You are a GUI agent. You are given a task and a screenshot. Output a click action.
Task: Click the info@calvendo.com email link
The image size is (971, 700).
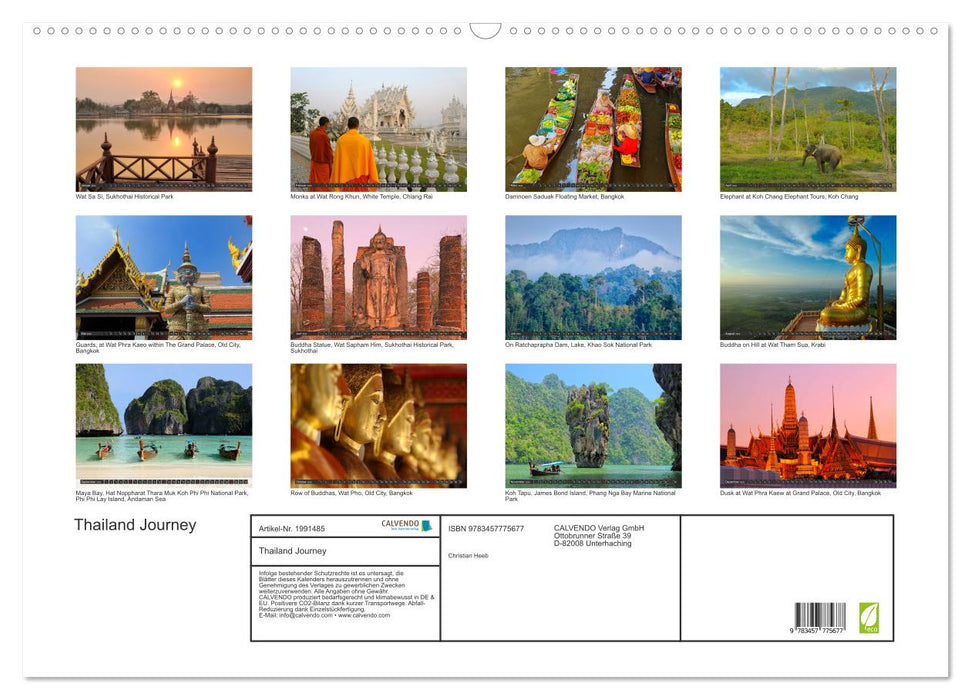pyautogui.click(x=302, y=614)
